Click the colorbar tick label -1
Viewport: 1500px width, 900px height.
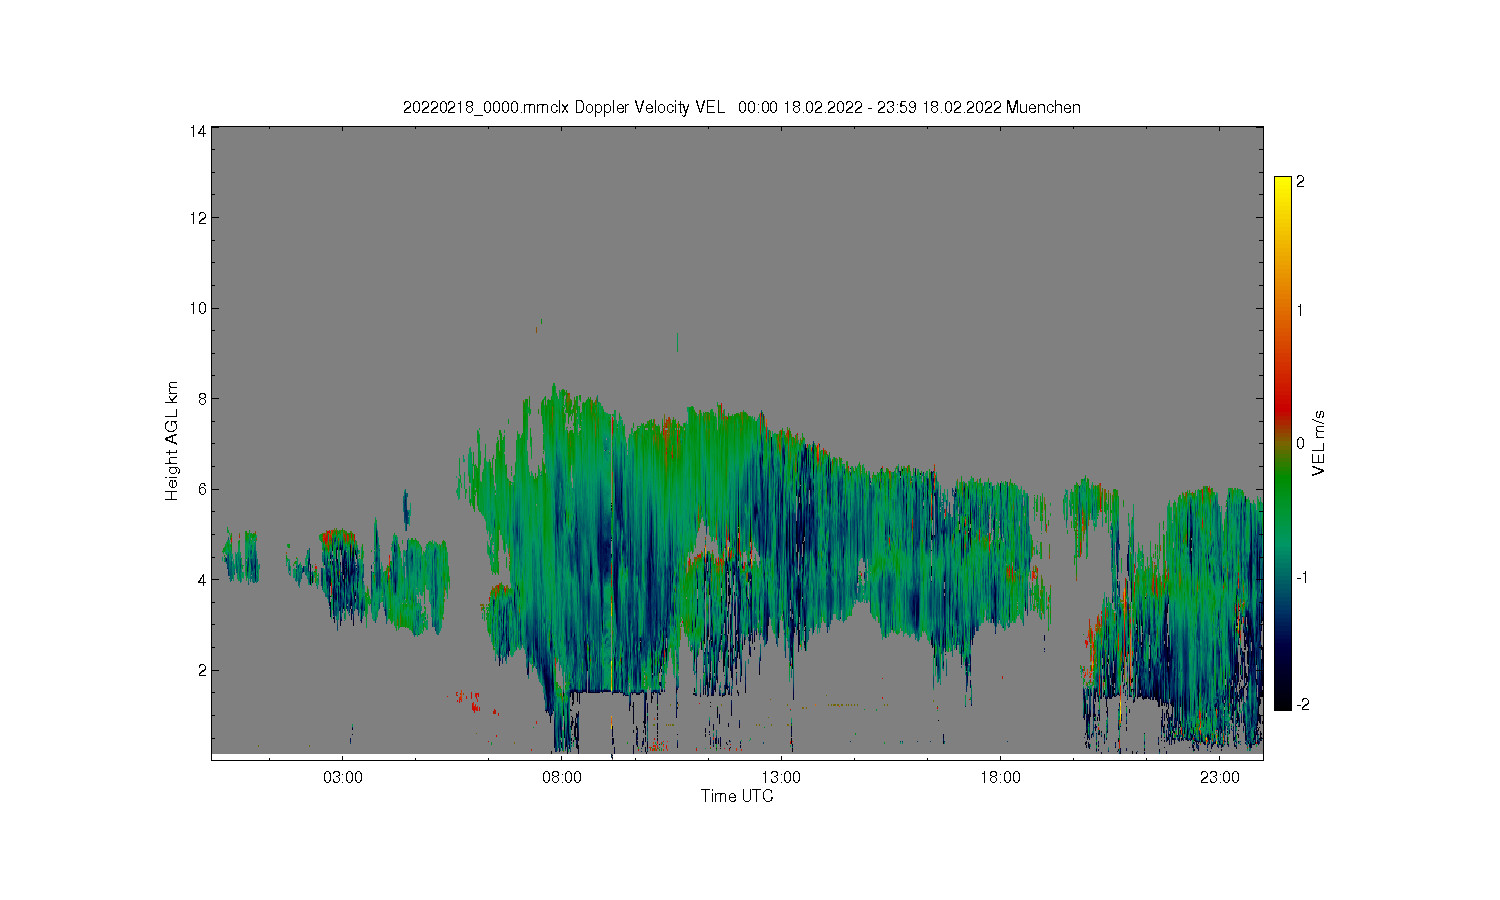tap(1303, 578)
